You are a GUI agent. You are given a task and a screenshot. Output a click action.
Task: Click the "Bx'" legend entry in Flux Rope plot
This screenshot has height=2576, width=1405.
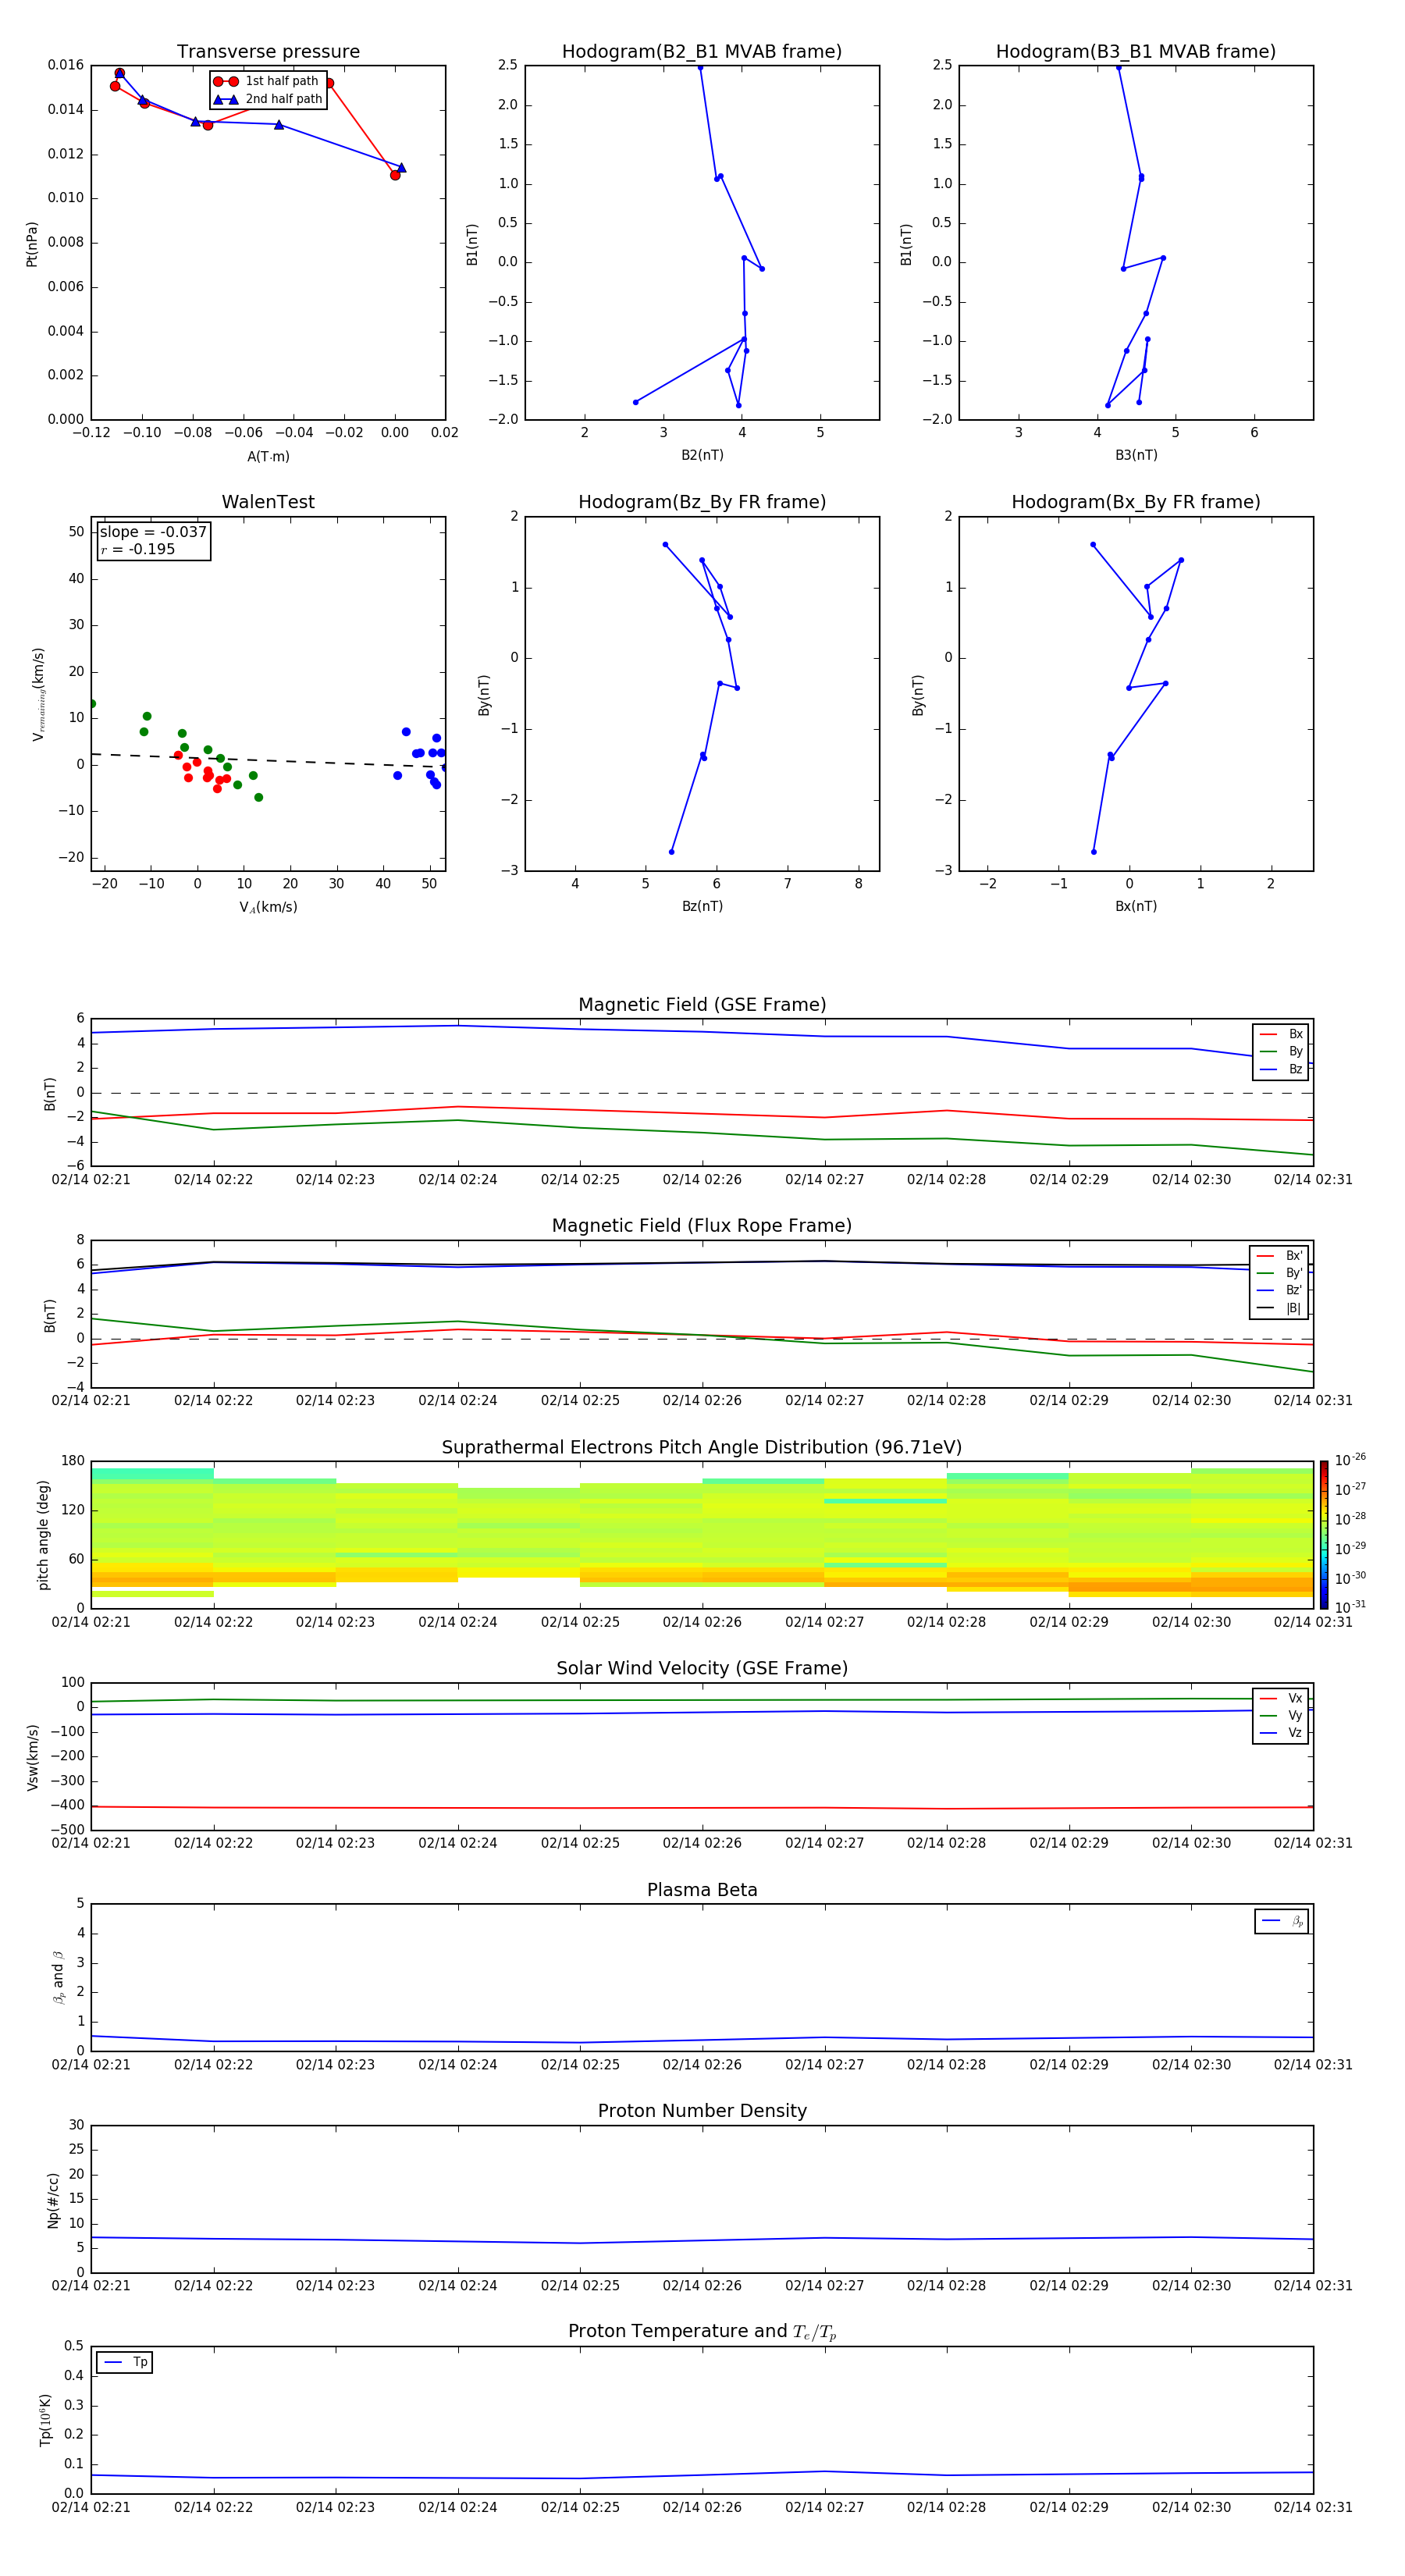(1280, 1256)
